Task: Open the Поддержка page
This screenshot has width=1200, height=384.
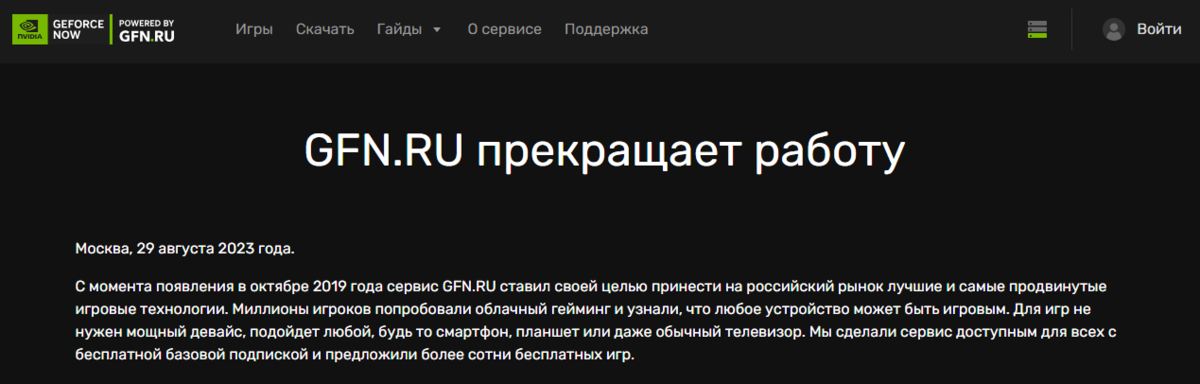Action: (x=606, y=30)
